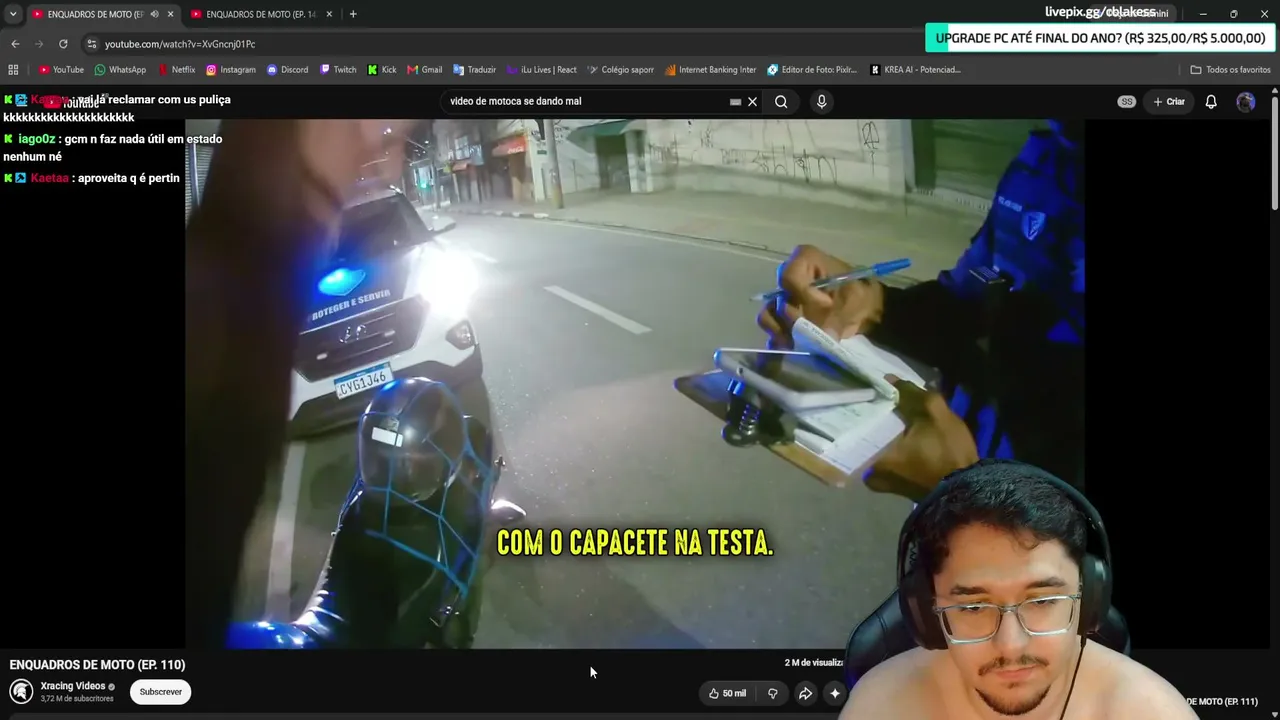
Task: Expand the Todos os favoritos folder
Action: (1229, 70)
